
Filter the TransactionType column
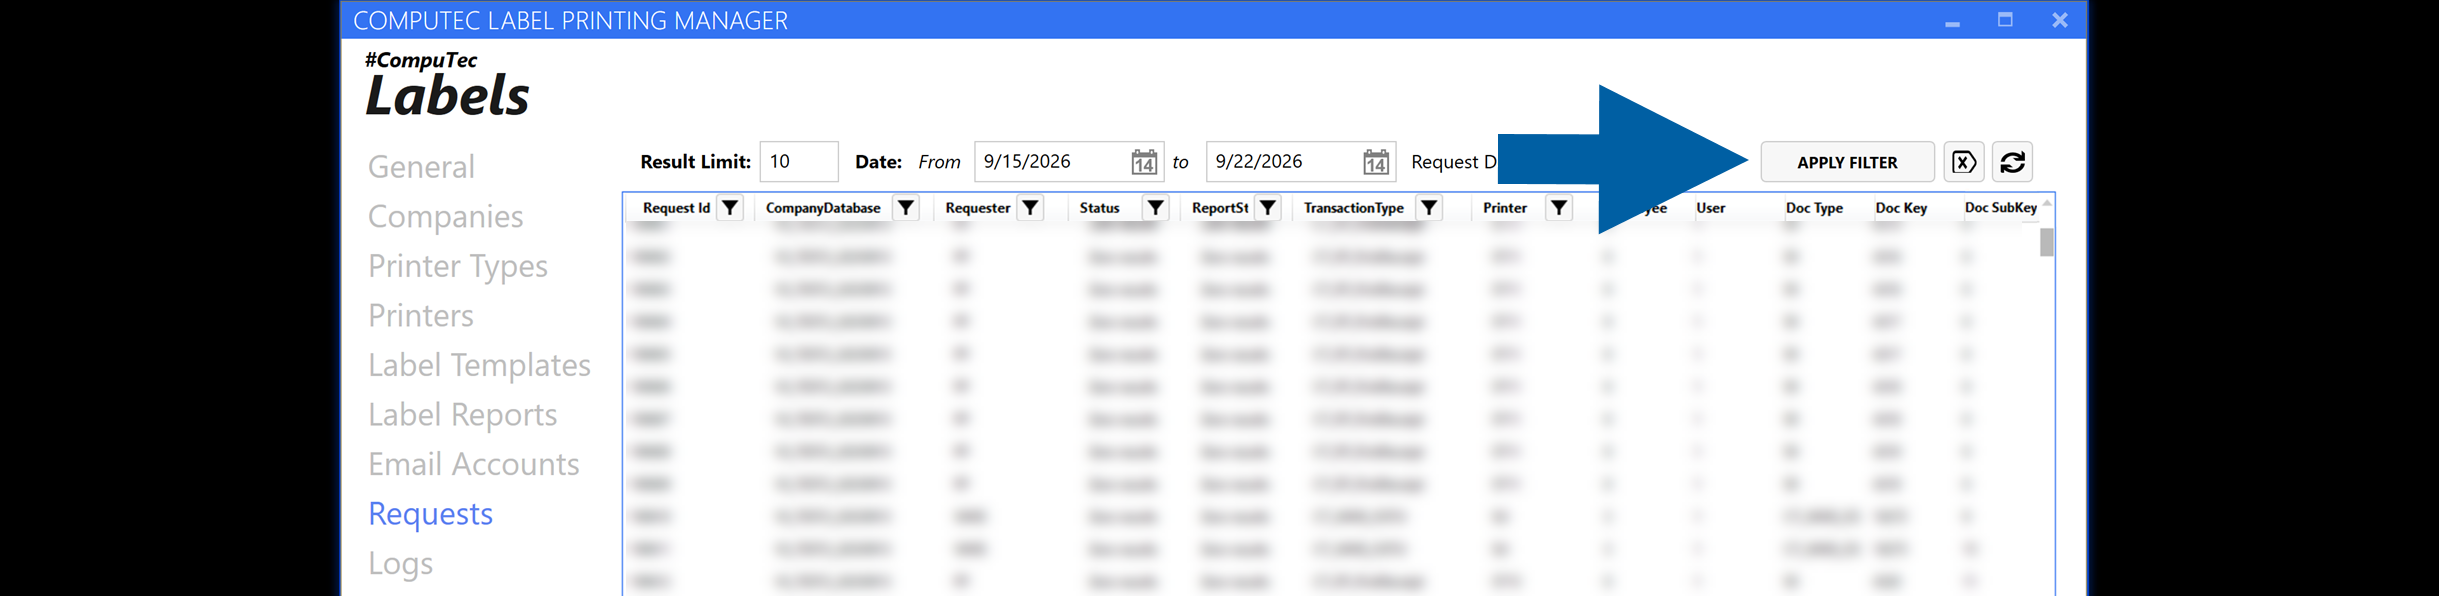(1430, 208)
